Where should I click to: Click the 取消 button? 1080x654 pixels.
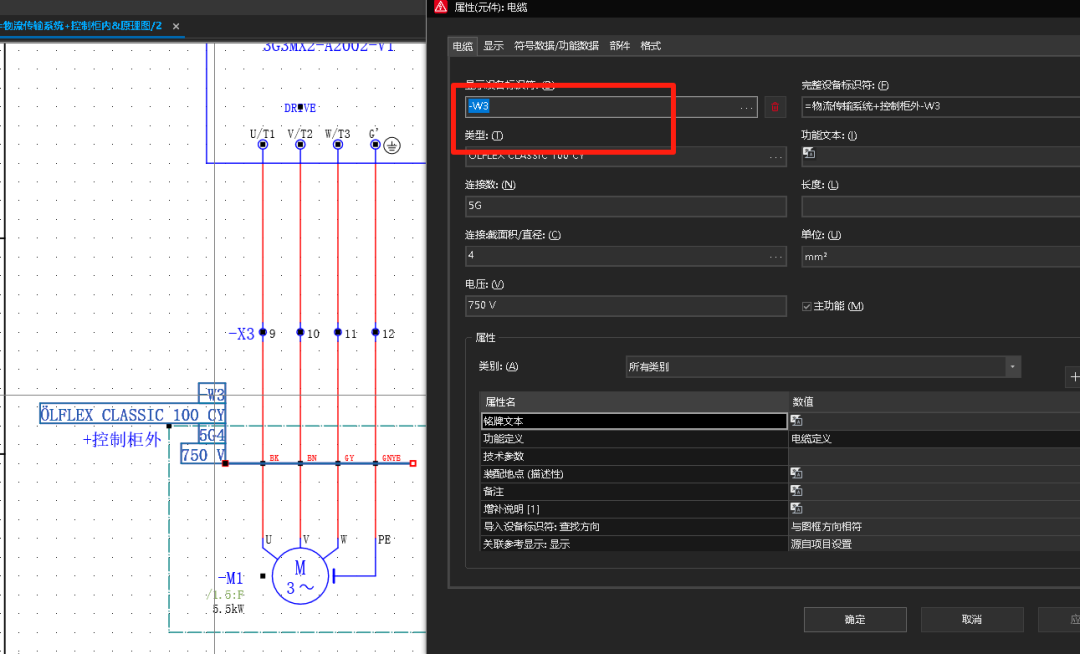[971, 619]
